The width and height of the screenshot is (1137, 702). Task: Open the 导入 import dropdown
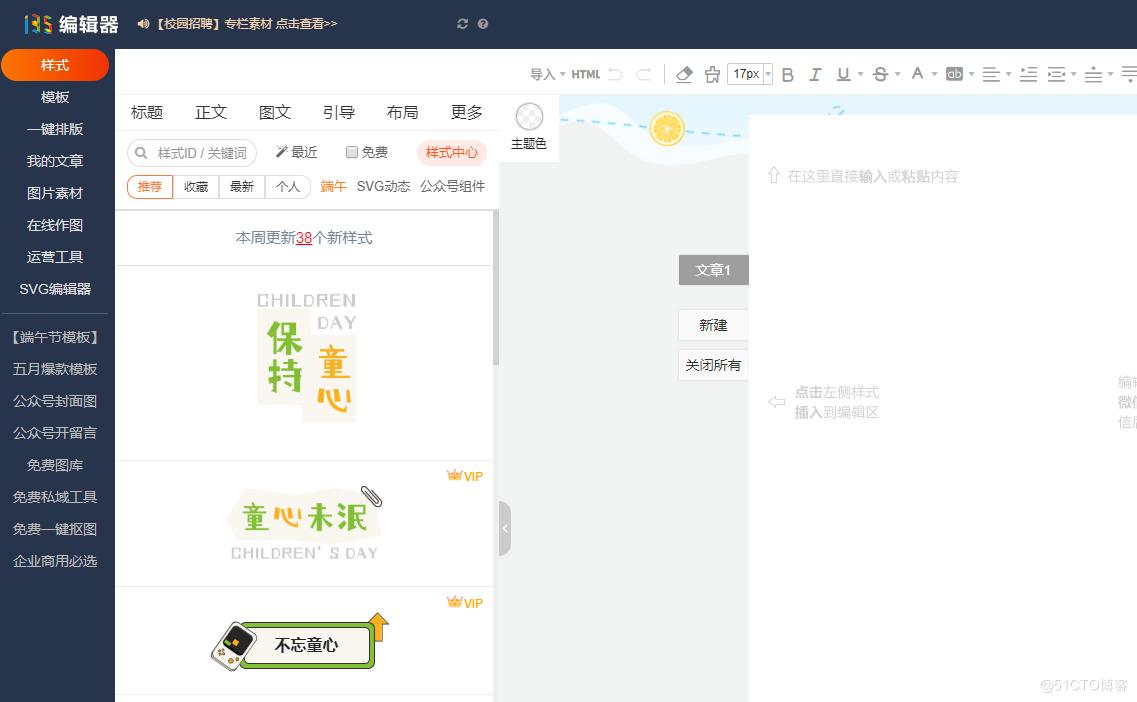point(541,74)
